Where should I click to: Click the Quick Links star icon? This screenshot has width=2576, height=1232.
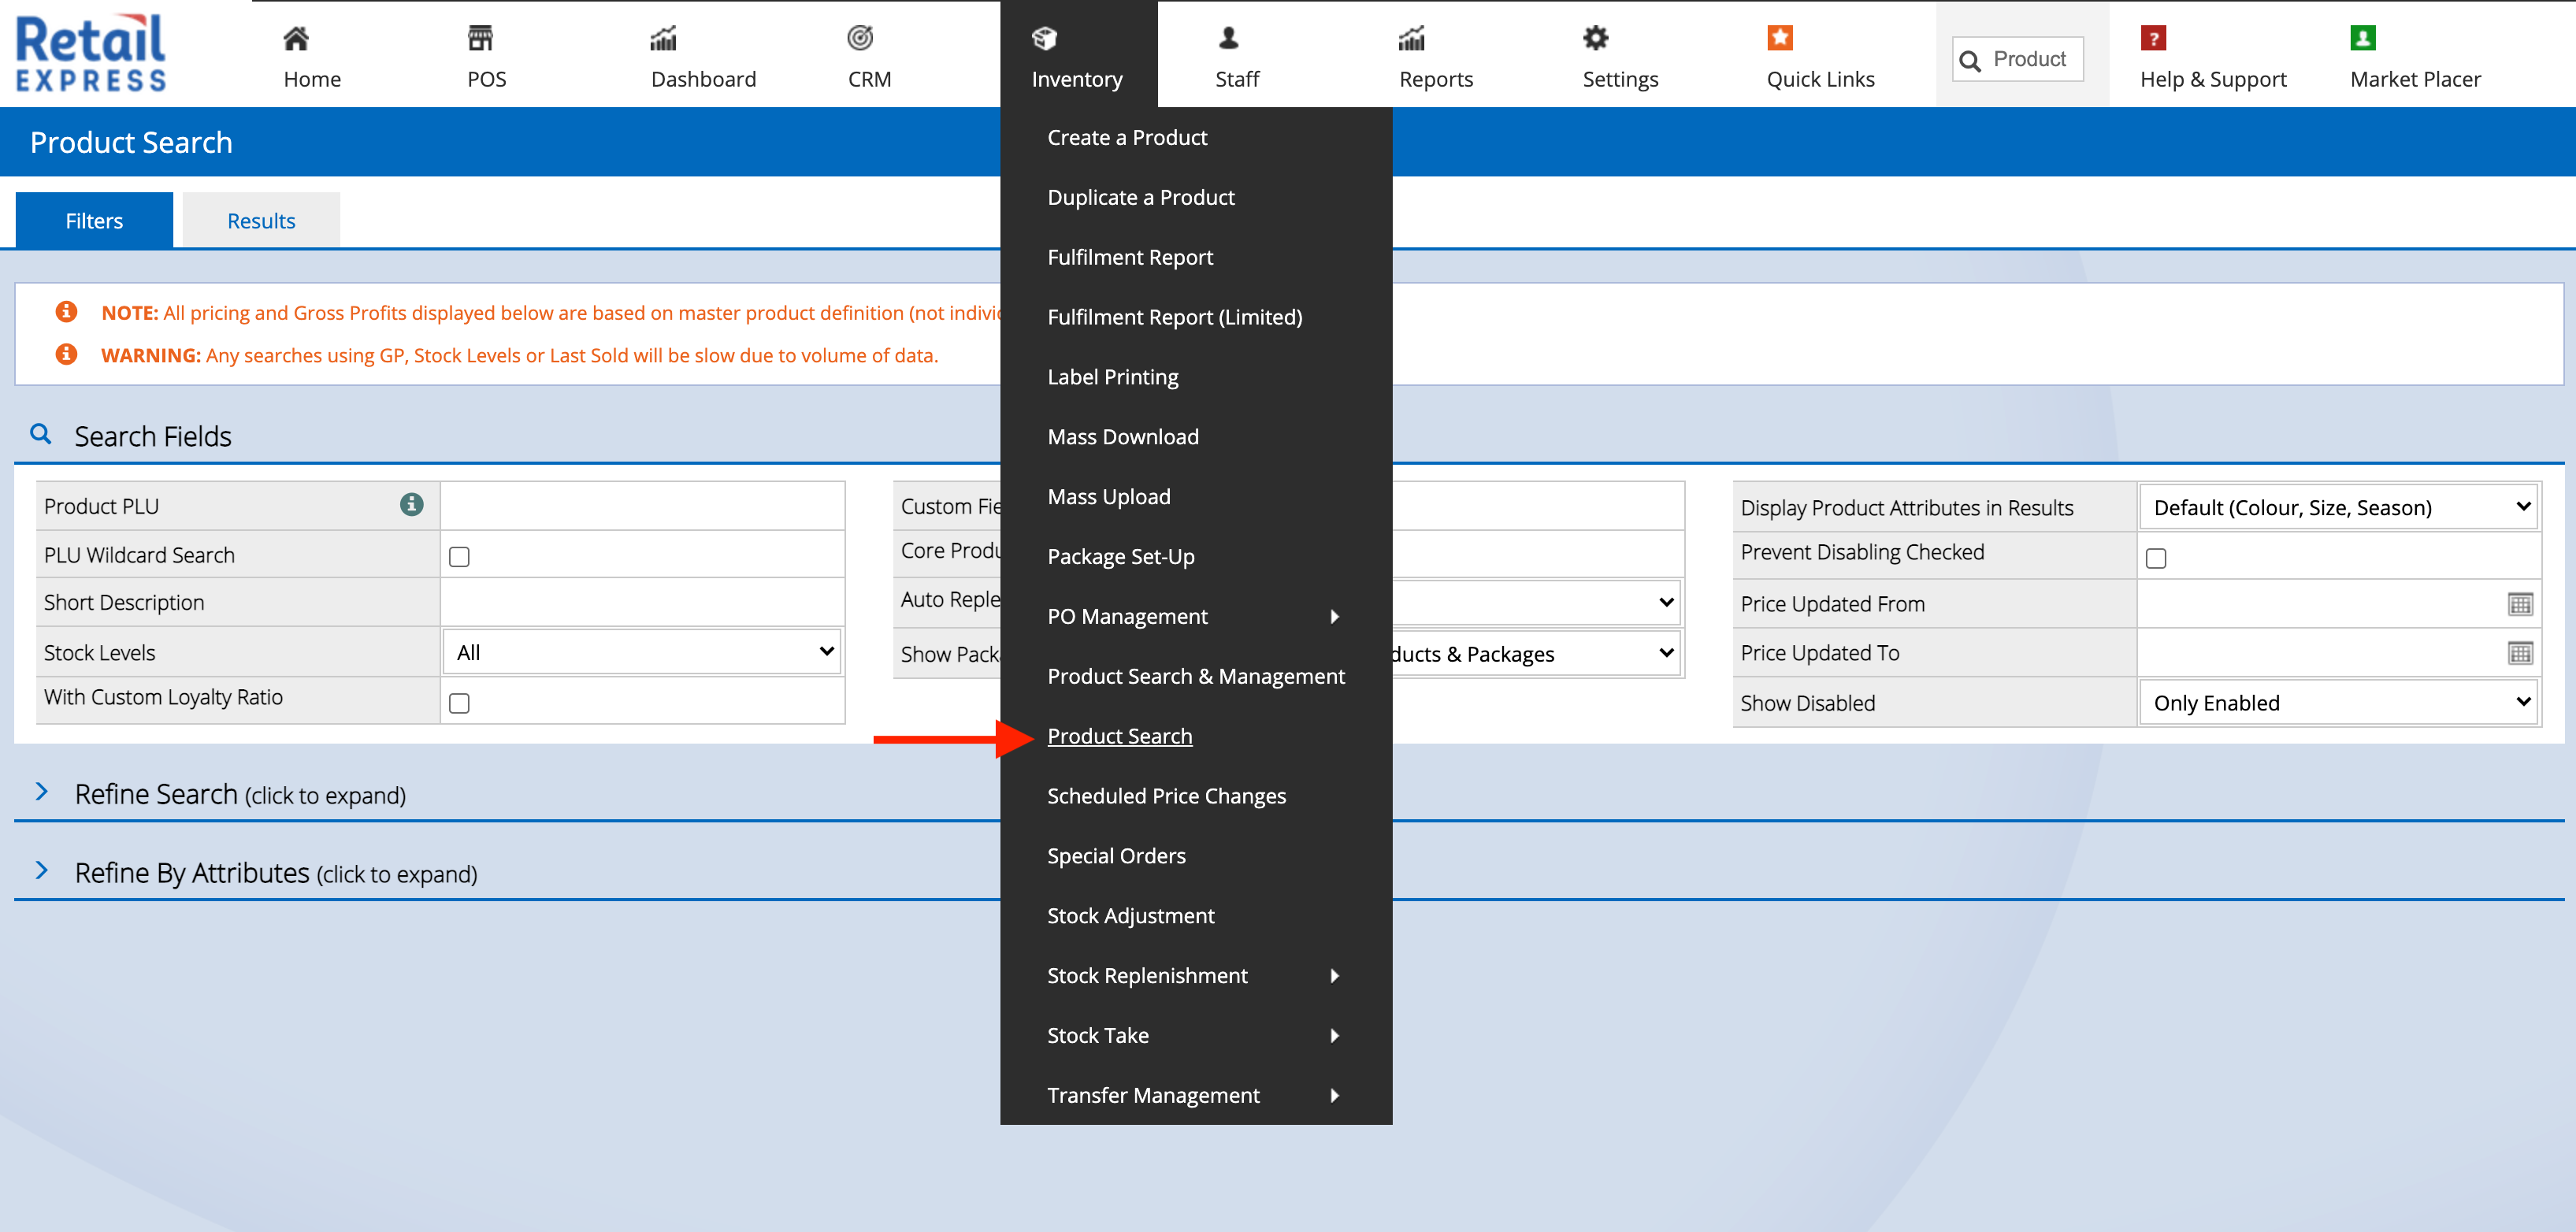click(x=1780, y=38)
